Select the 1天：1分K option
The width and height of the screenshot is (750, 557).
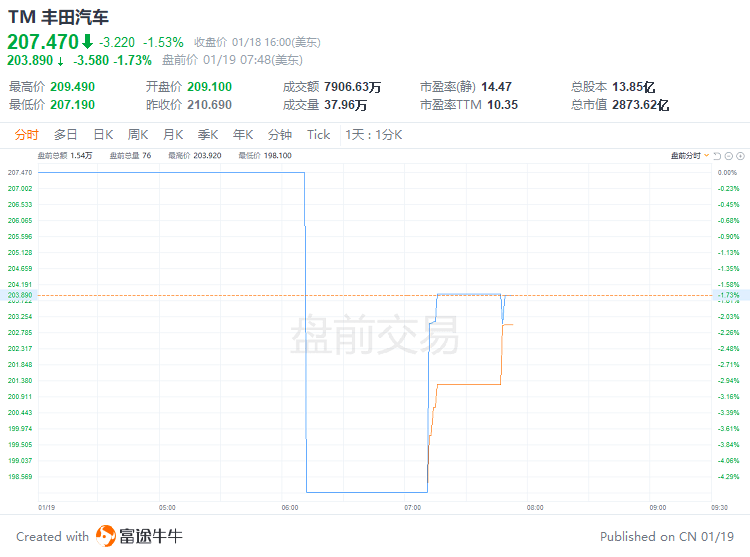pos(374,135)
